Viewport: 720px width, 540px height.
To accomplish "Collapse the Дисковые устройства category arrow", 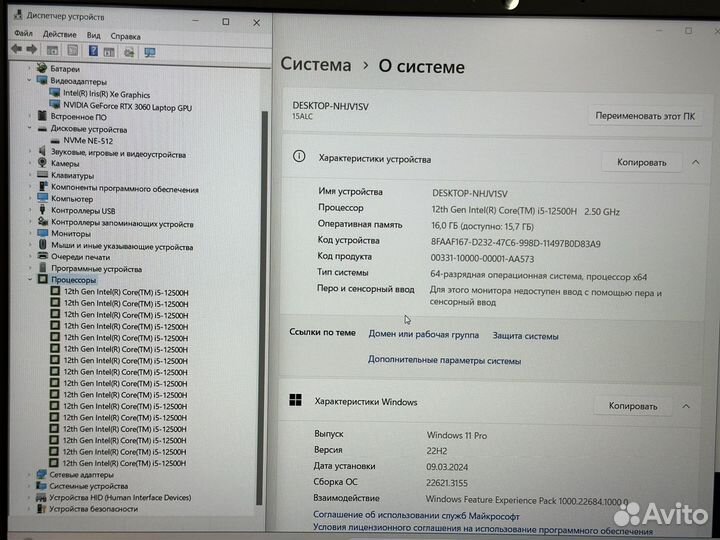I will 30,128.
